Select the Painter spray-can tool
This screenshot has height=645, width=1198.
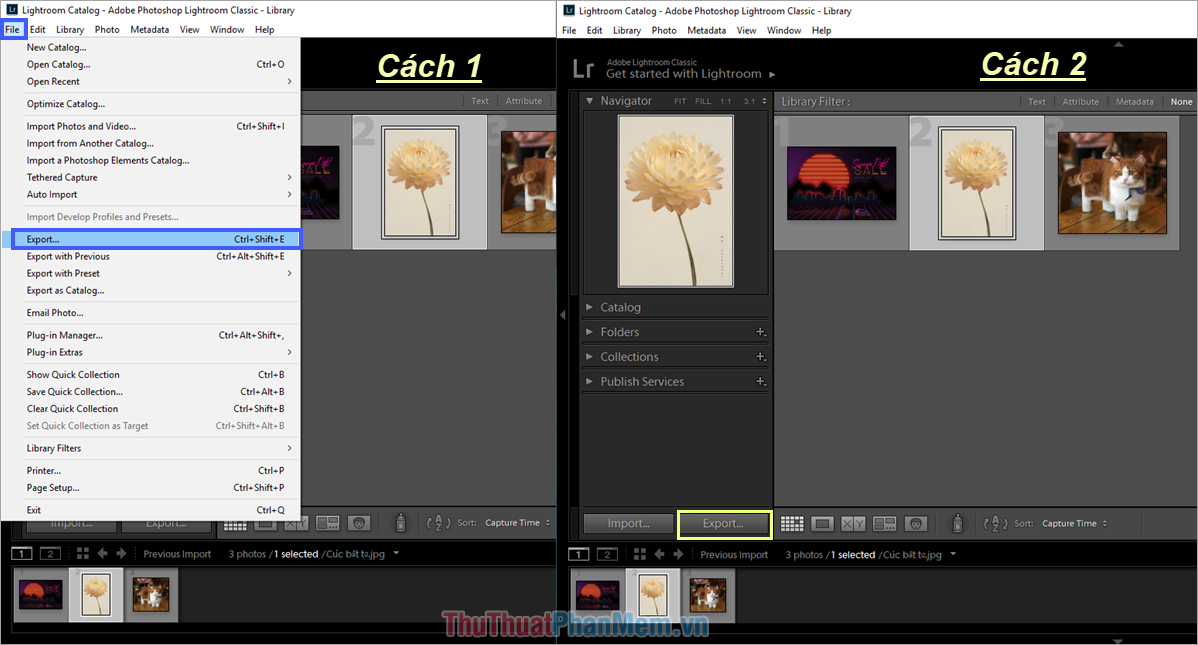coord(957,523)
